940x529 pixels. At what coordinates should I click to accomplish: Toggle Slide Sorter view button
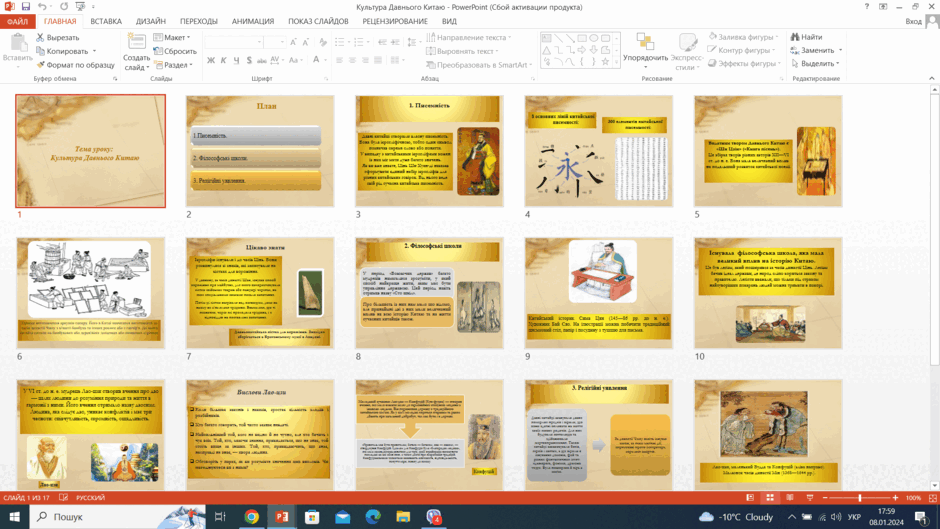click(x=770, y=498)
